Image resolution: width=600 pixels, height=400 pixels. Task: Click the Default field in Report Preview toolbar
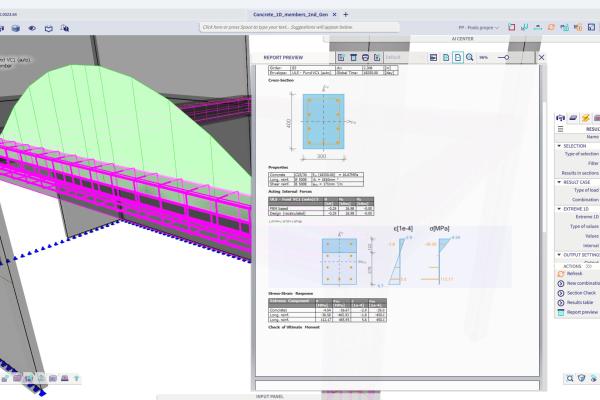404,57
